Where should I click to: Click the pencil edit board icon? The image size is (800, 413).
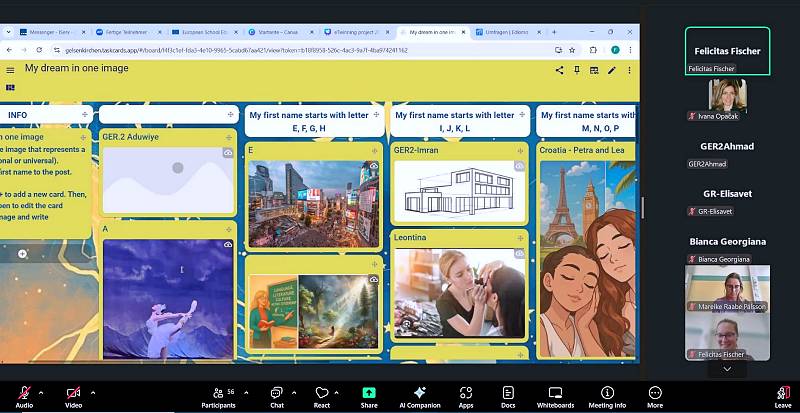pos(628,70)
